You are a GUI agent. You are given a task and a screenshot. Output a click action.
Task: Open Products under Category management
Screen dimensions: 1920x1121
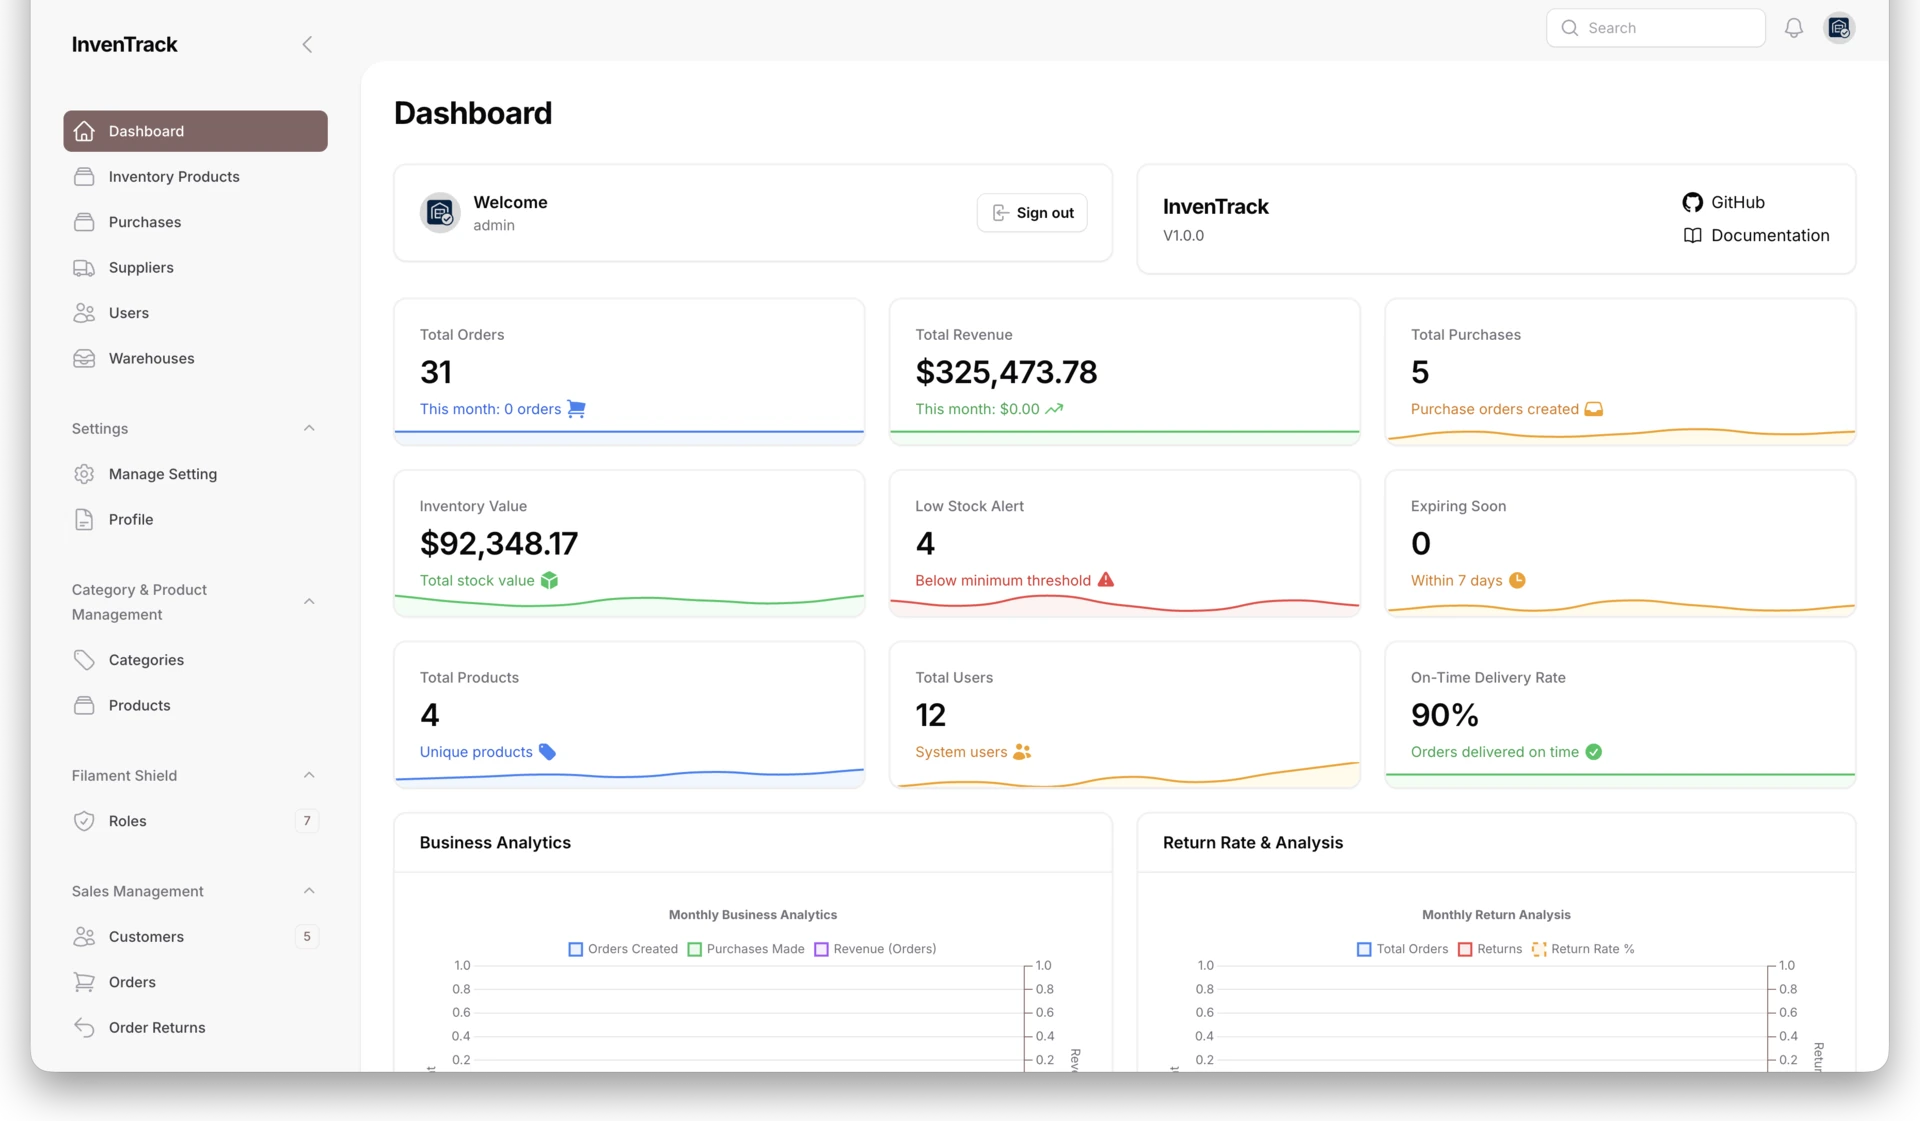(x=195, y=706)
